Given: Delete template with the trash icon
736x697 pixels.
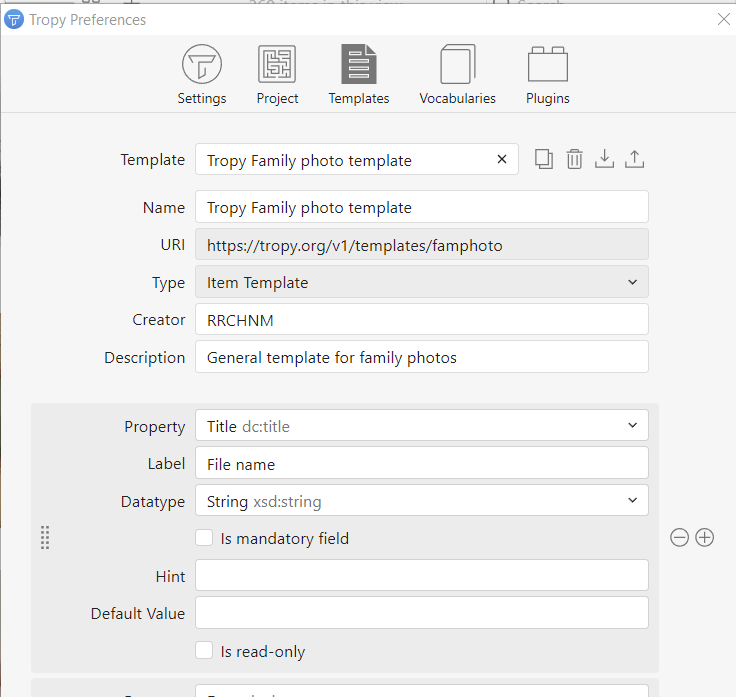Looking at the screenshot, I should click(574, 159).
